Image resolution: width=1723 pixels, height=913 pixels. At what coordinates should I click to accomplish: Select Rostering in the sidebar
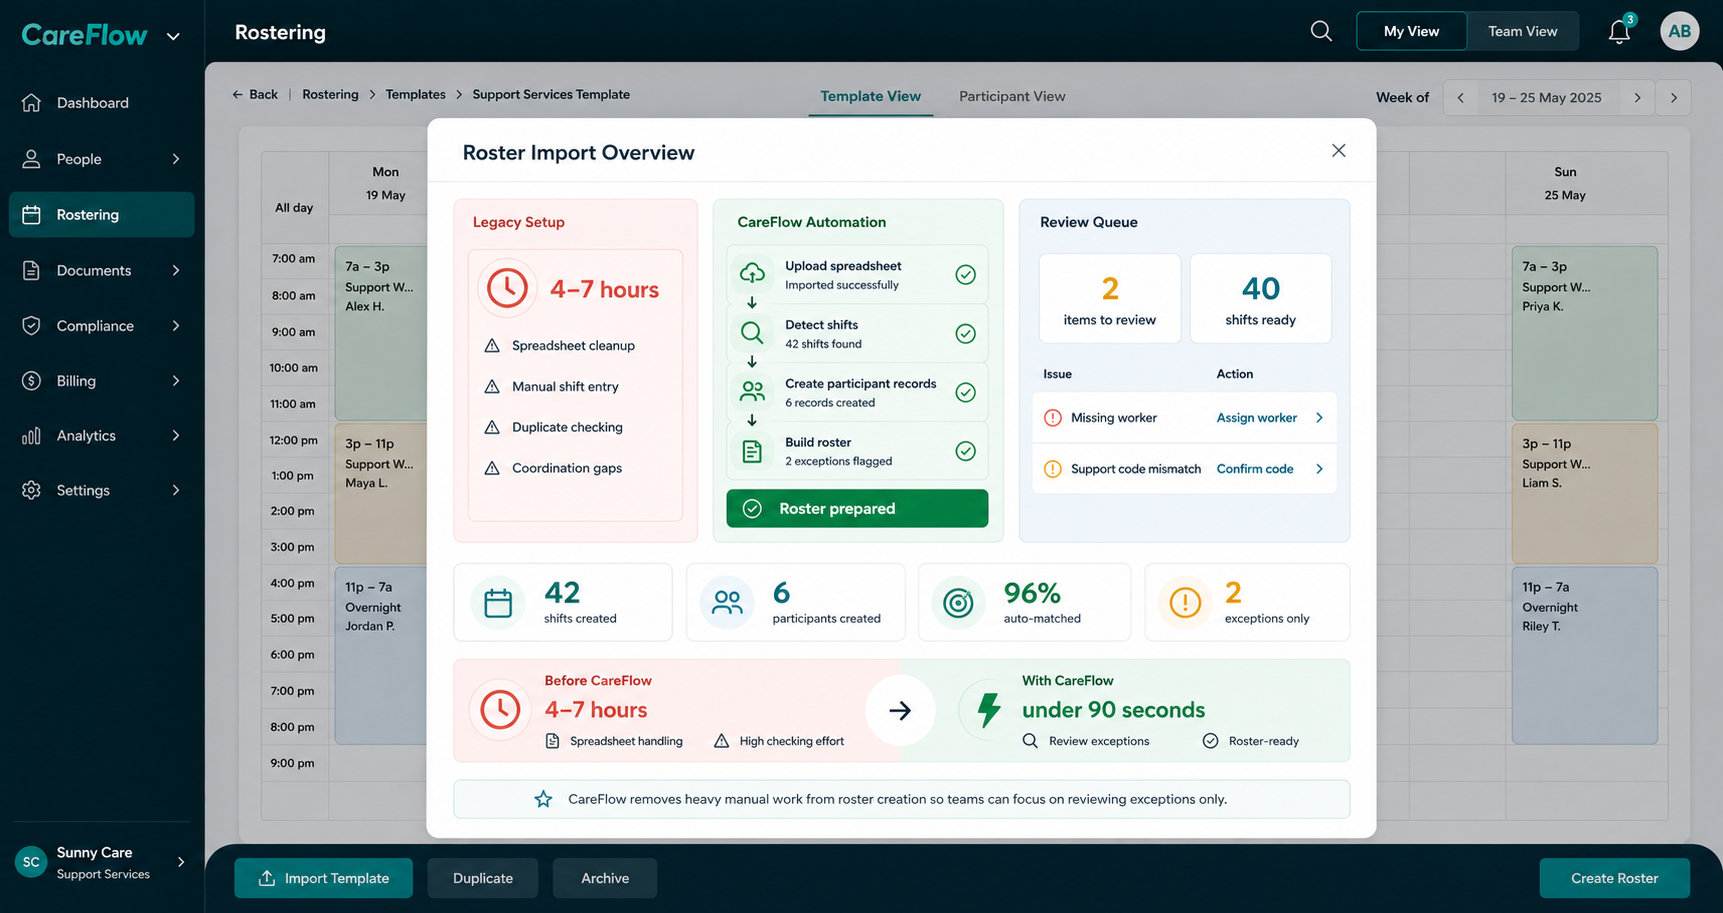click(101, 215)
